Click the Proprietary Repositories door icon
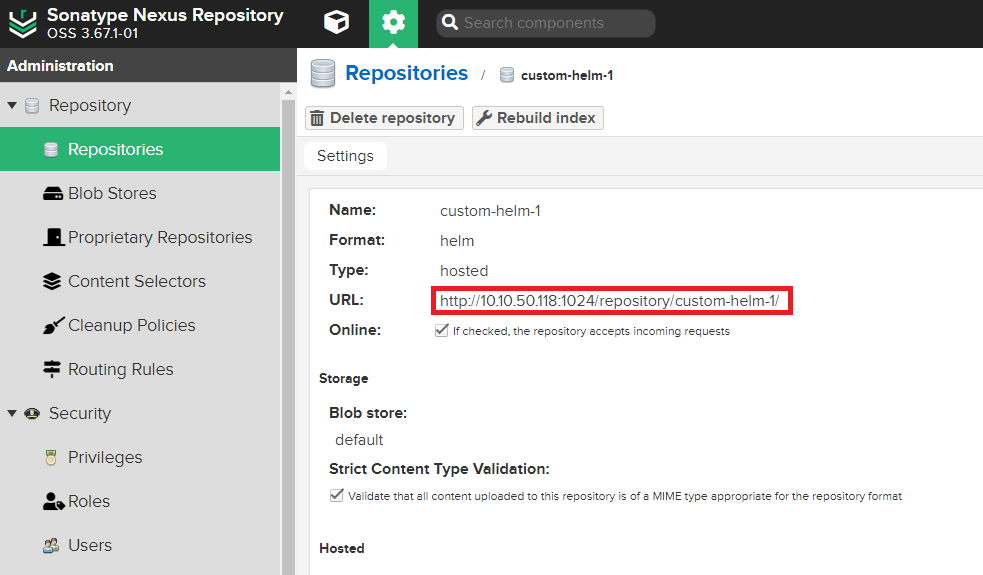This screenshot has height=575, width=983. tap(54, 237)
